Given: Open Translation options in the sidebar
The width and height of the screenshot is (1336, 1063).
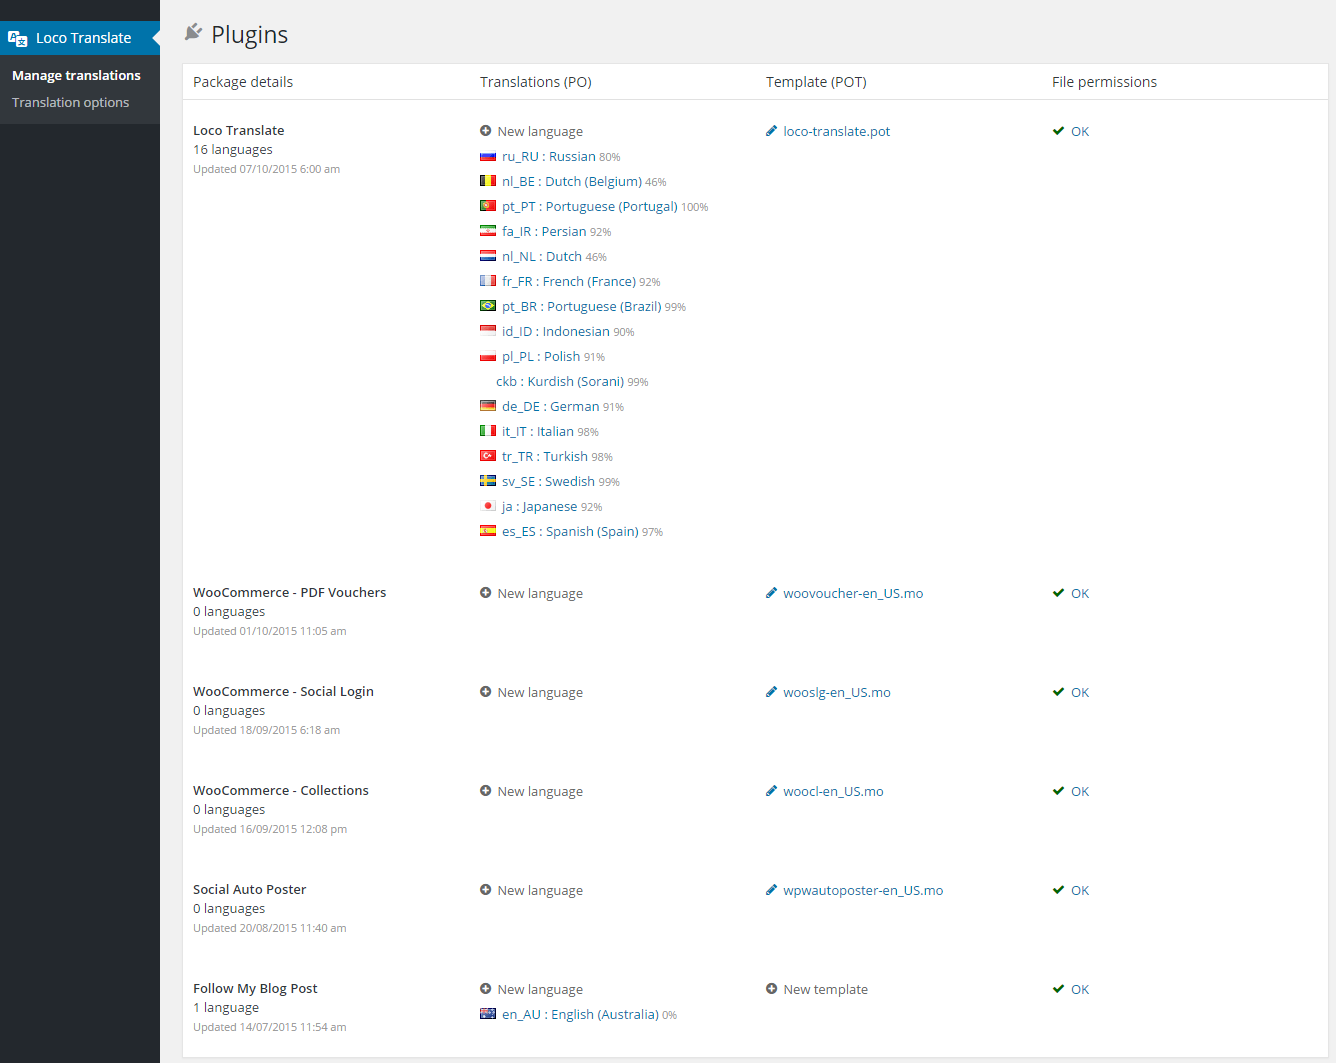Looking at the screenshot, I should pos(70,102).
